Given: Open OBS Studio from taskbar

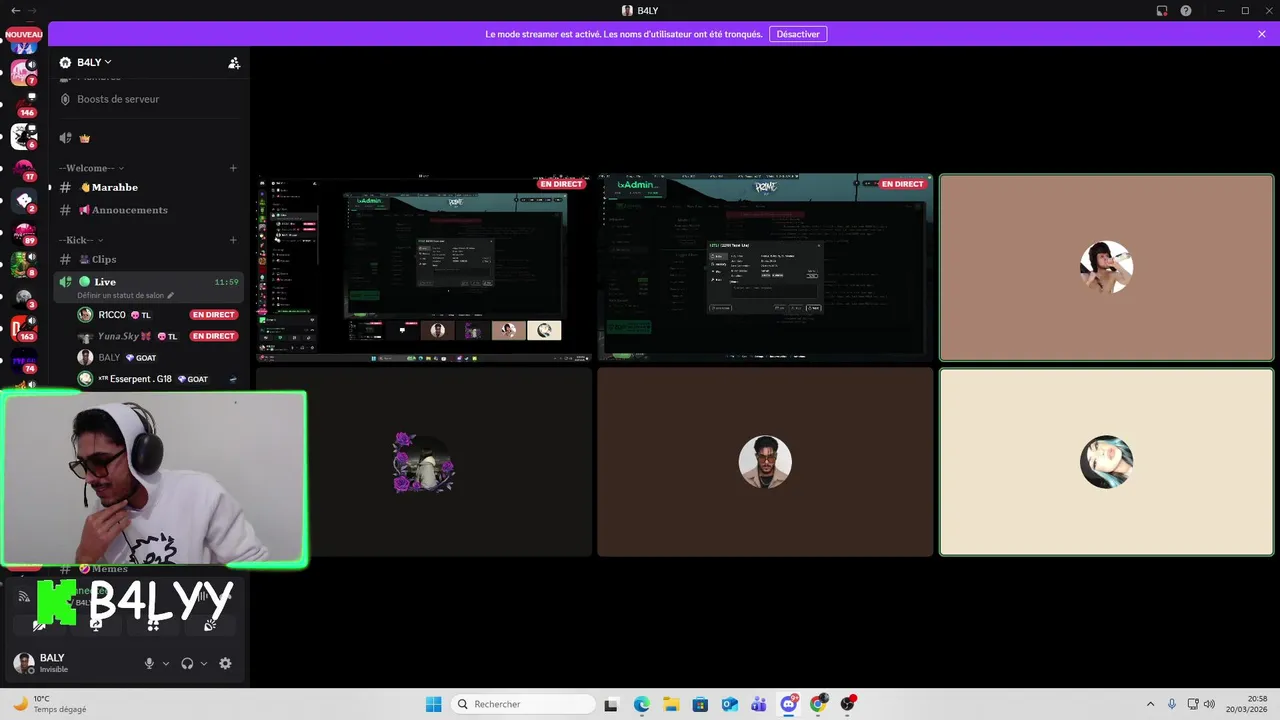Looking at the screenshot, I should (x=848, y=704).
